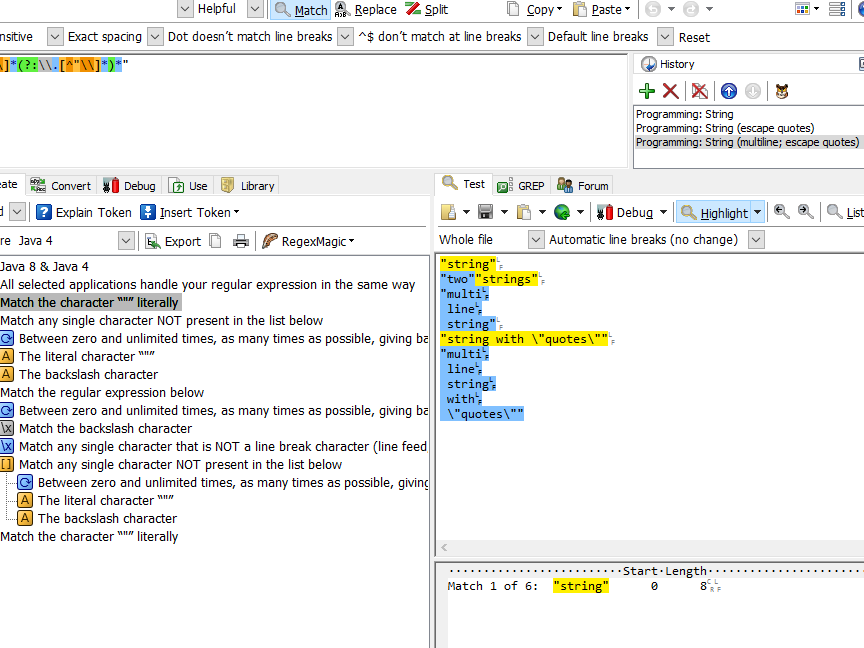Delete history item with red X
This screenshot has width=864, height=648.
point(671,91)
